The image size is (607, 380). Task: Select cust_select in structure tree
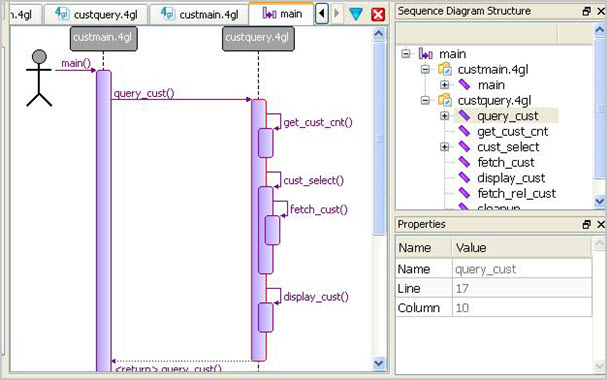[508, 147]
